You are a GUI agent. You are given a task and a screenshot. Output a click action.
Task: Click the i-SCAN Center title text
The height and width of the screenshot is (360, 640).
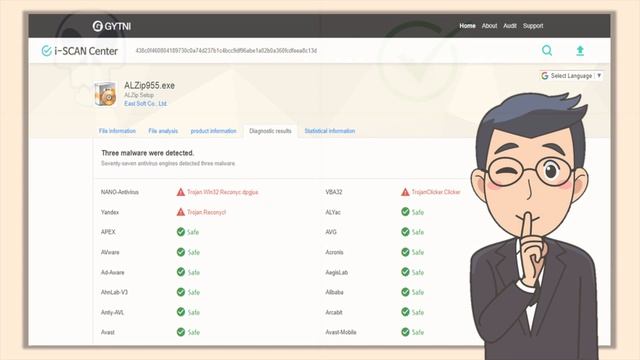pos(86,51)
